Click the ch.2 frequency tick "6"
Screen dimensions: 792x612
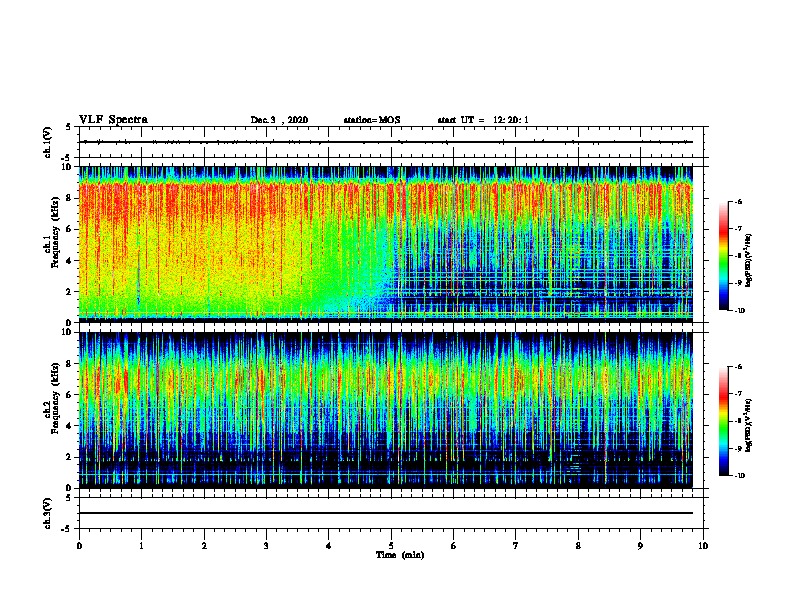tap(69, 395)
